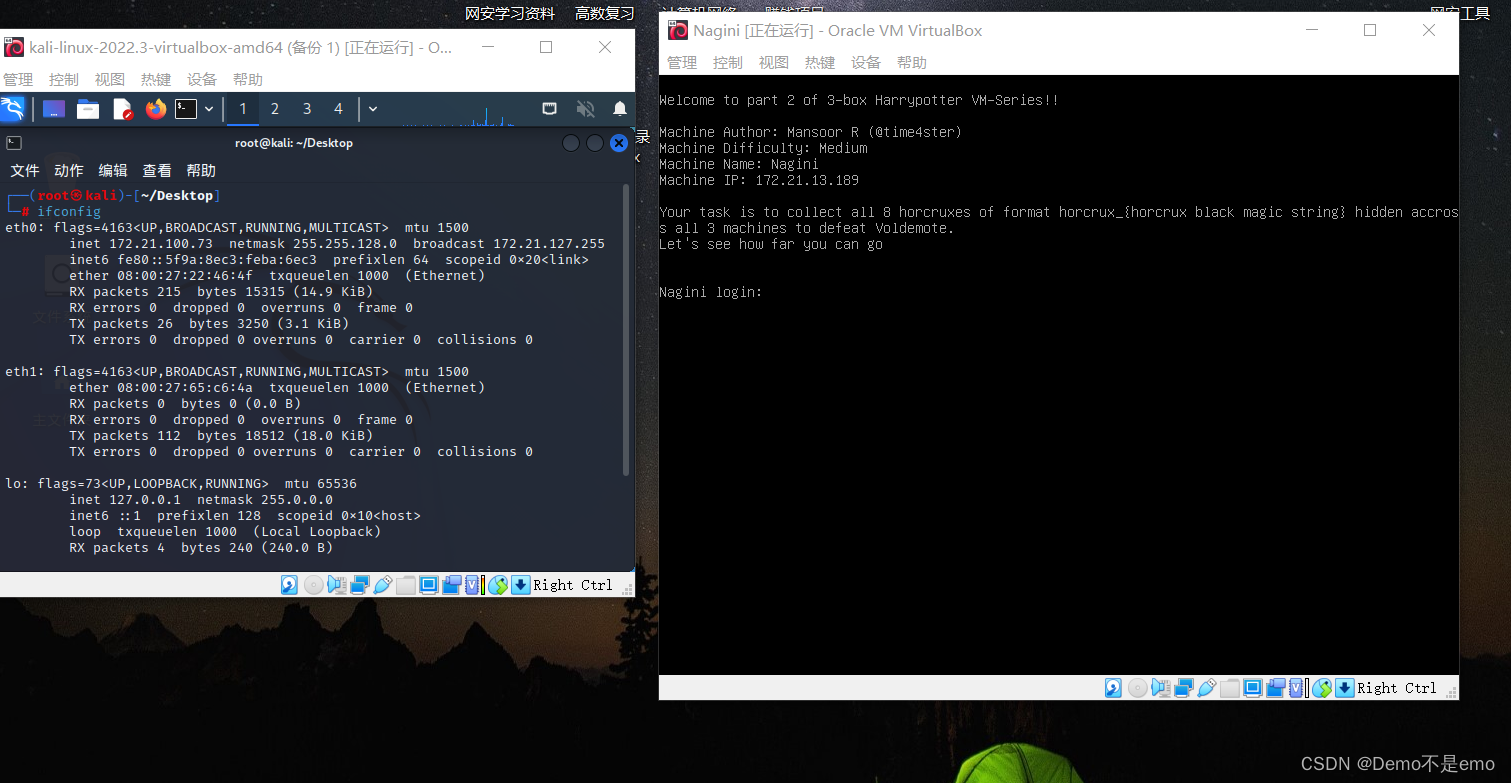Click CPU virtualization indicator in Kali VM status bar
The height and width of the screenshot is (783, 1511).
click(472, 585)
